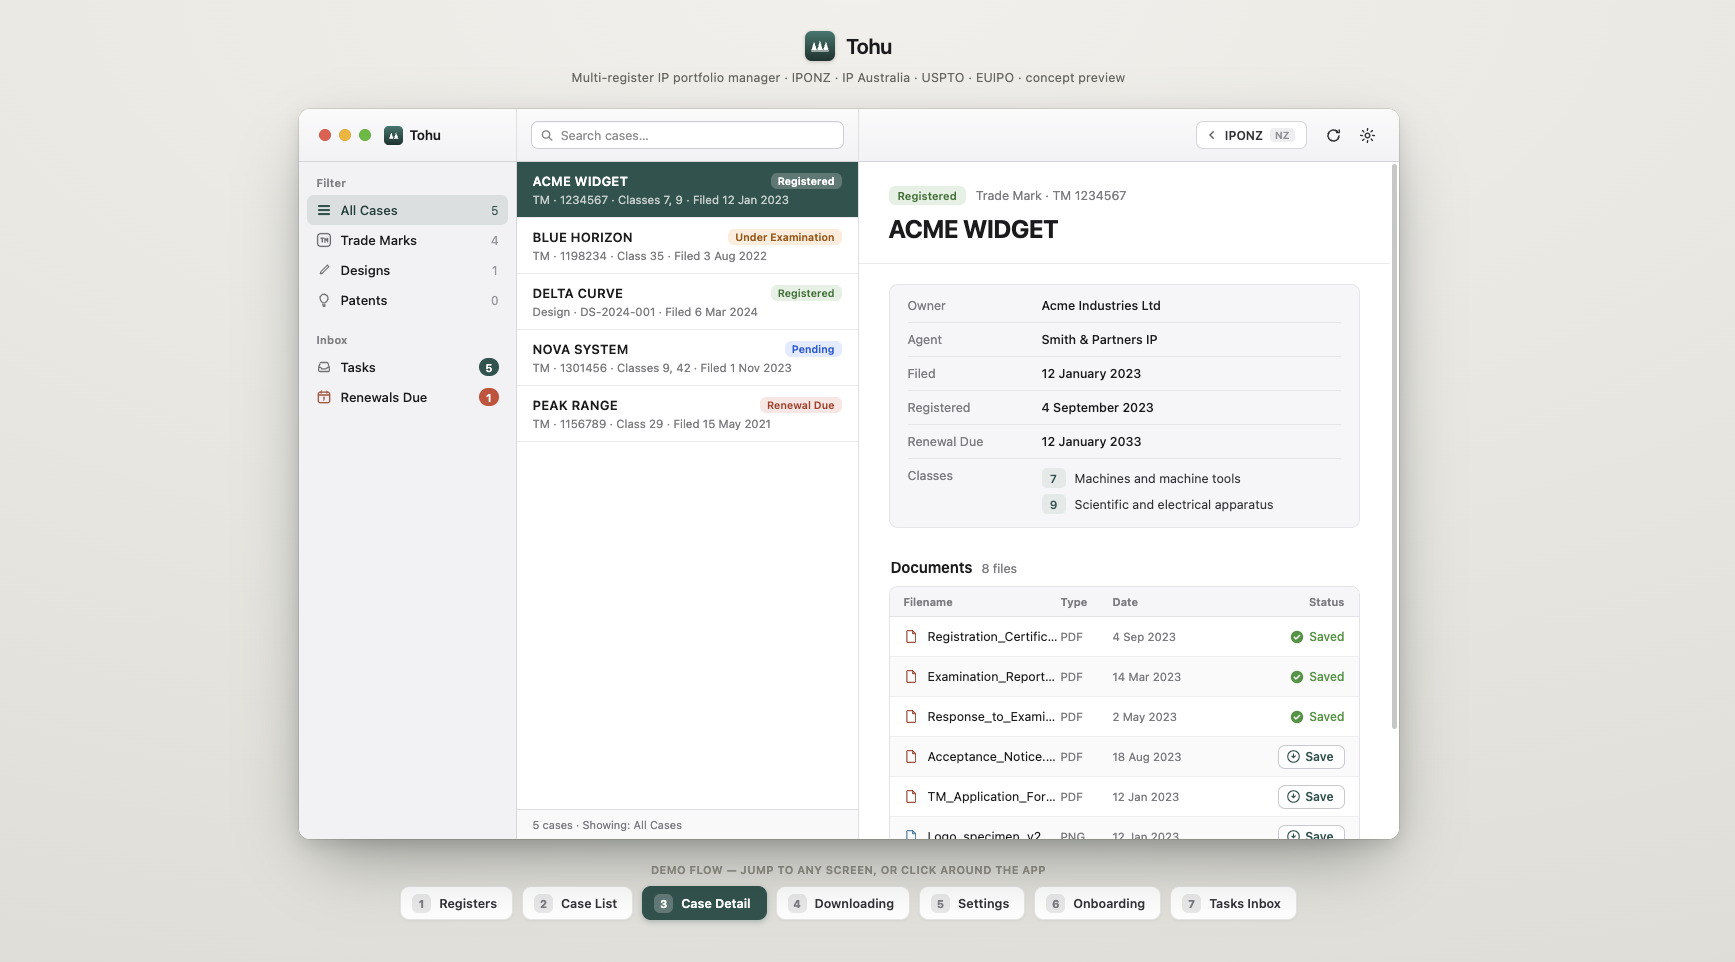Image resolution: width=1735 pixels, height=962 pixels.
Task: Select the Trade Marks filter
Action: tap(407, 241)
